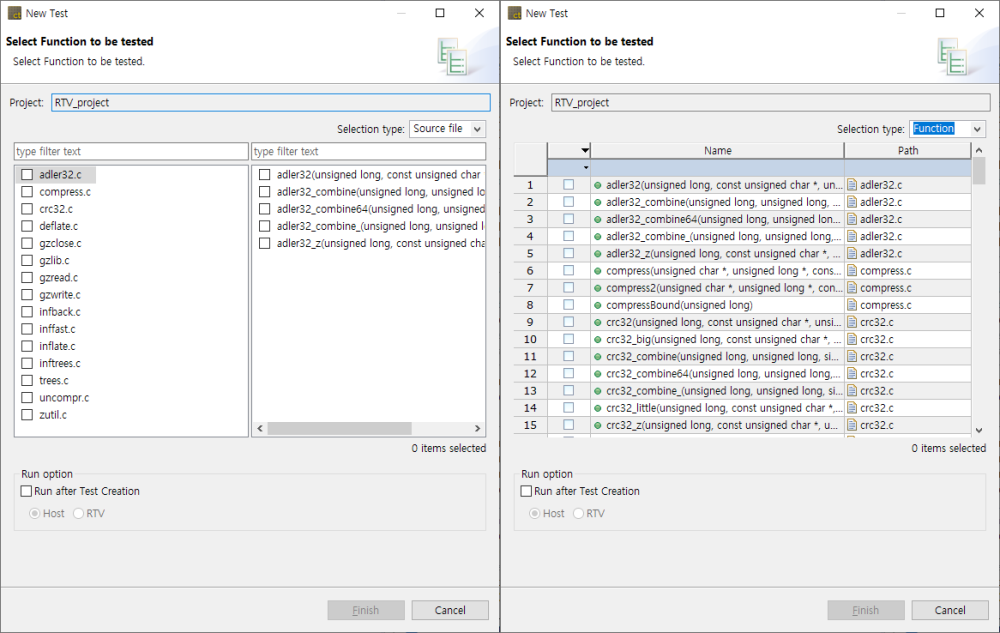Select gzwrite.c text in source file list
The width and height of the screenshot is (1000, 633).
(x=60, y=295)
